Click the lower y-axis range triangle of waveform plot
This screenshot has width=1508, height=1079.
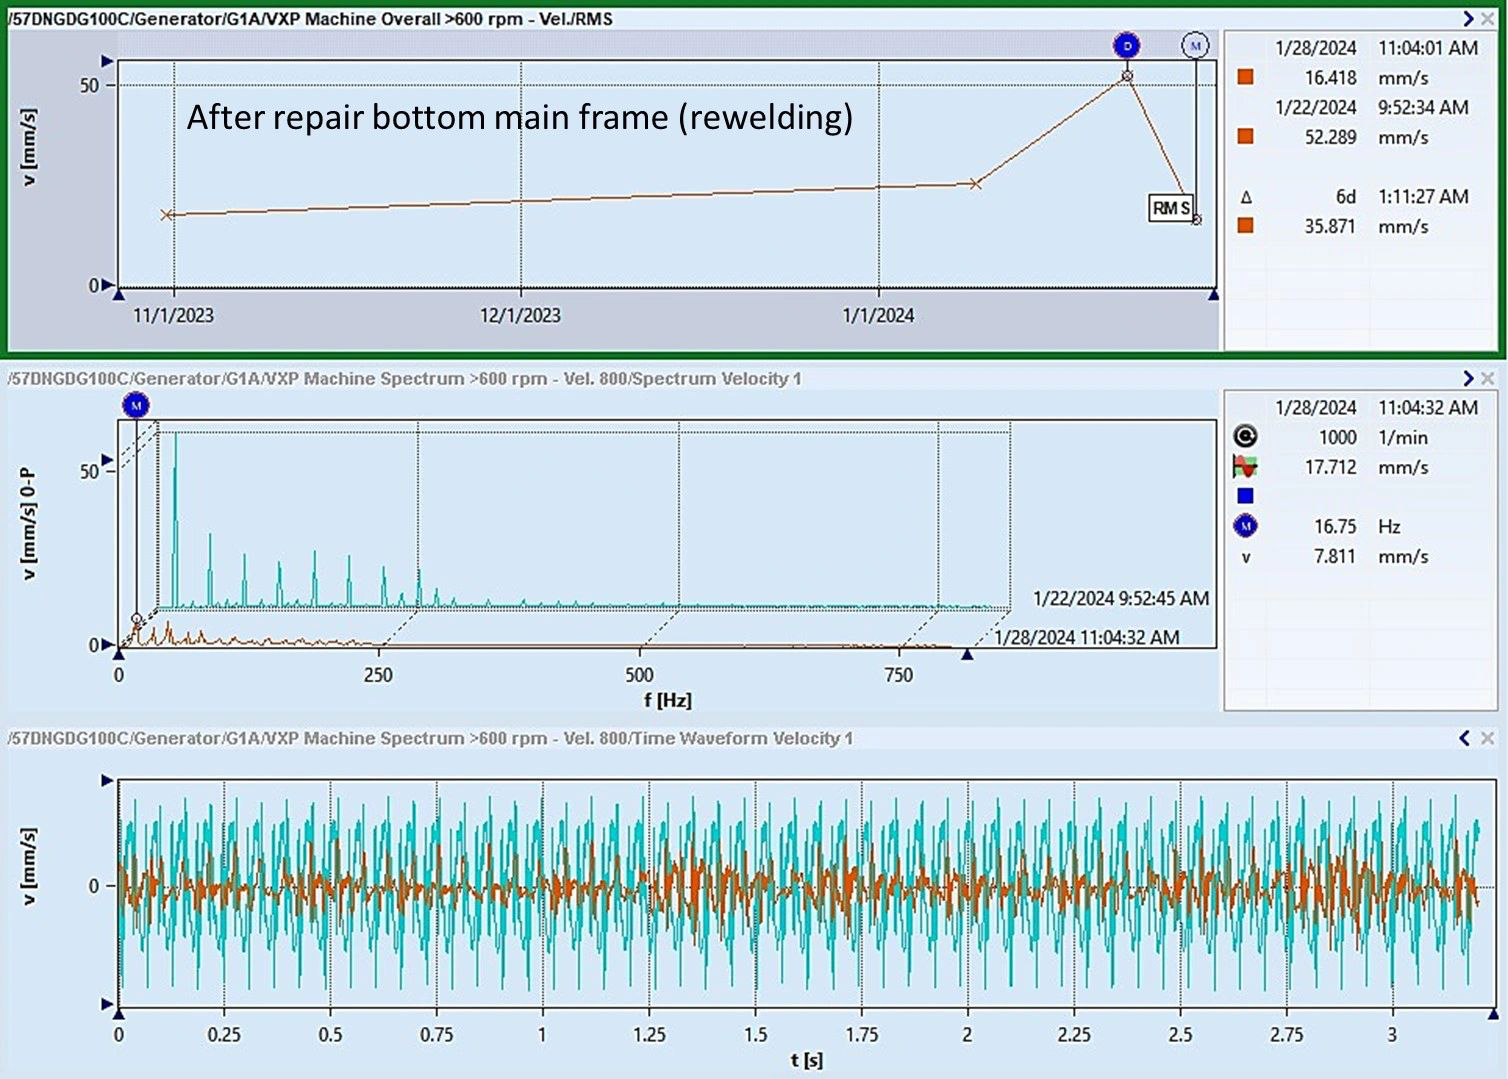[108, 1004]
